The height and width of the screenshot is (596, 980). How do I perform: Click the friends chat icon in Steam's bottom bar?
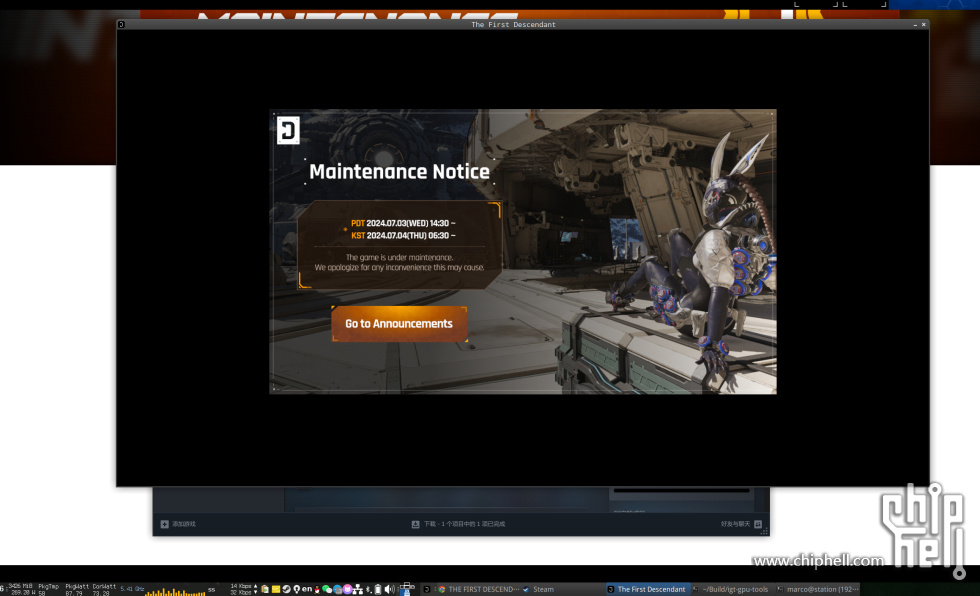click(758, 524)
